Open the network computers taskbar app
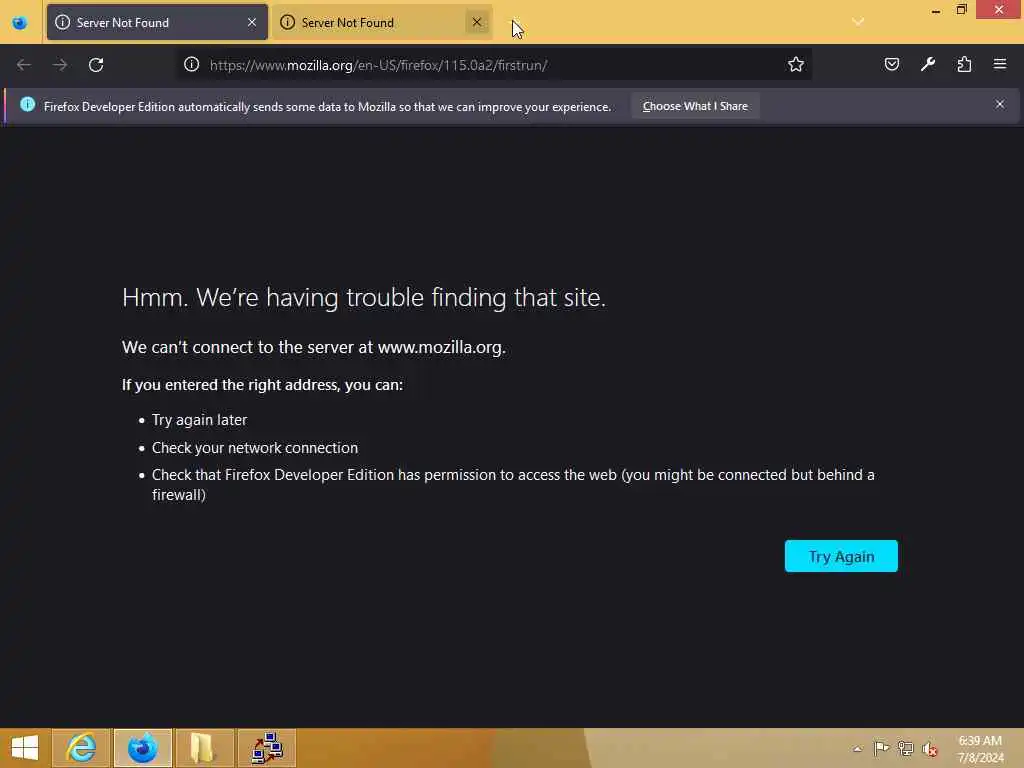 266,748
